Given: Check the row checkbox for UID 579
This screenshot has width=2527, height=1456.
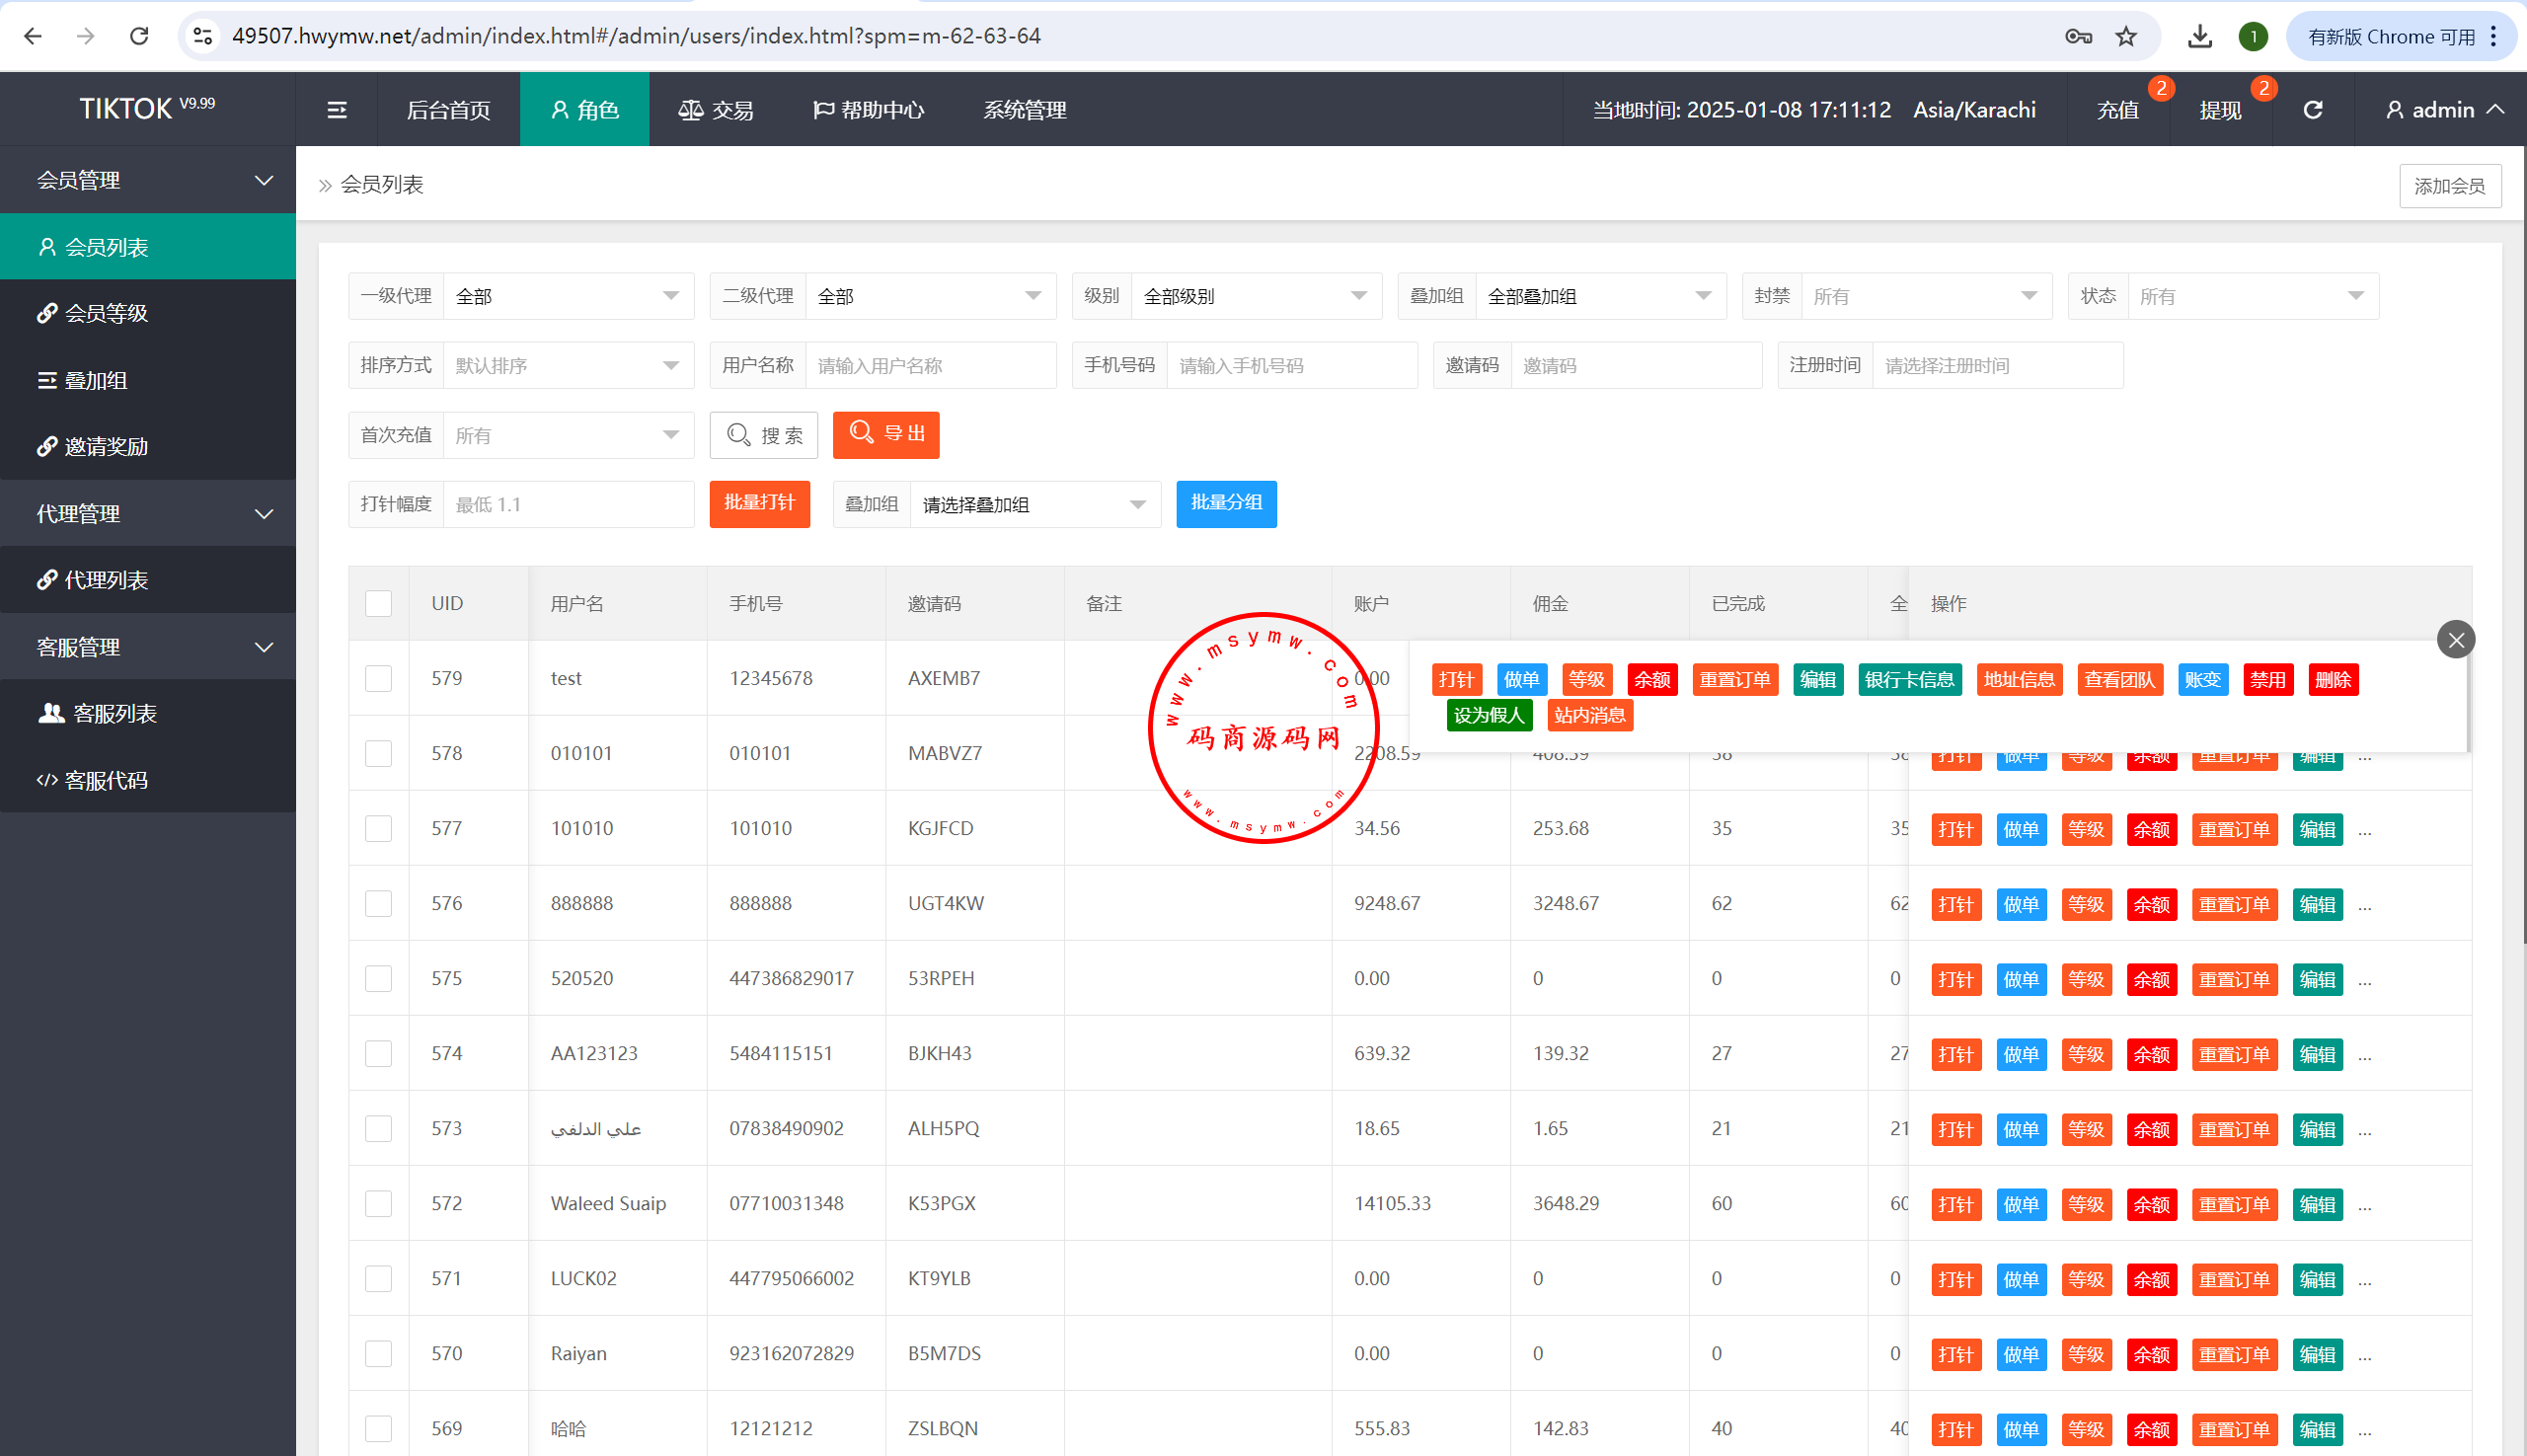Looking at the screenshot, I should [378, 679].
